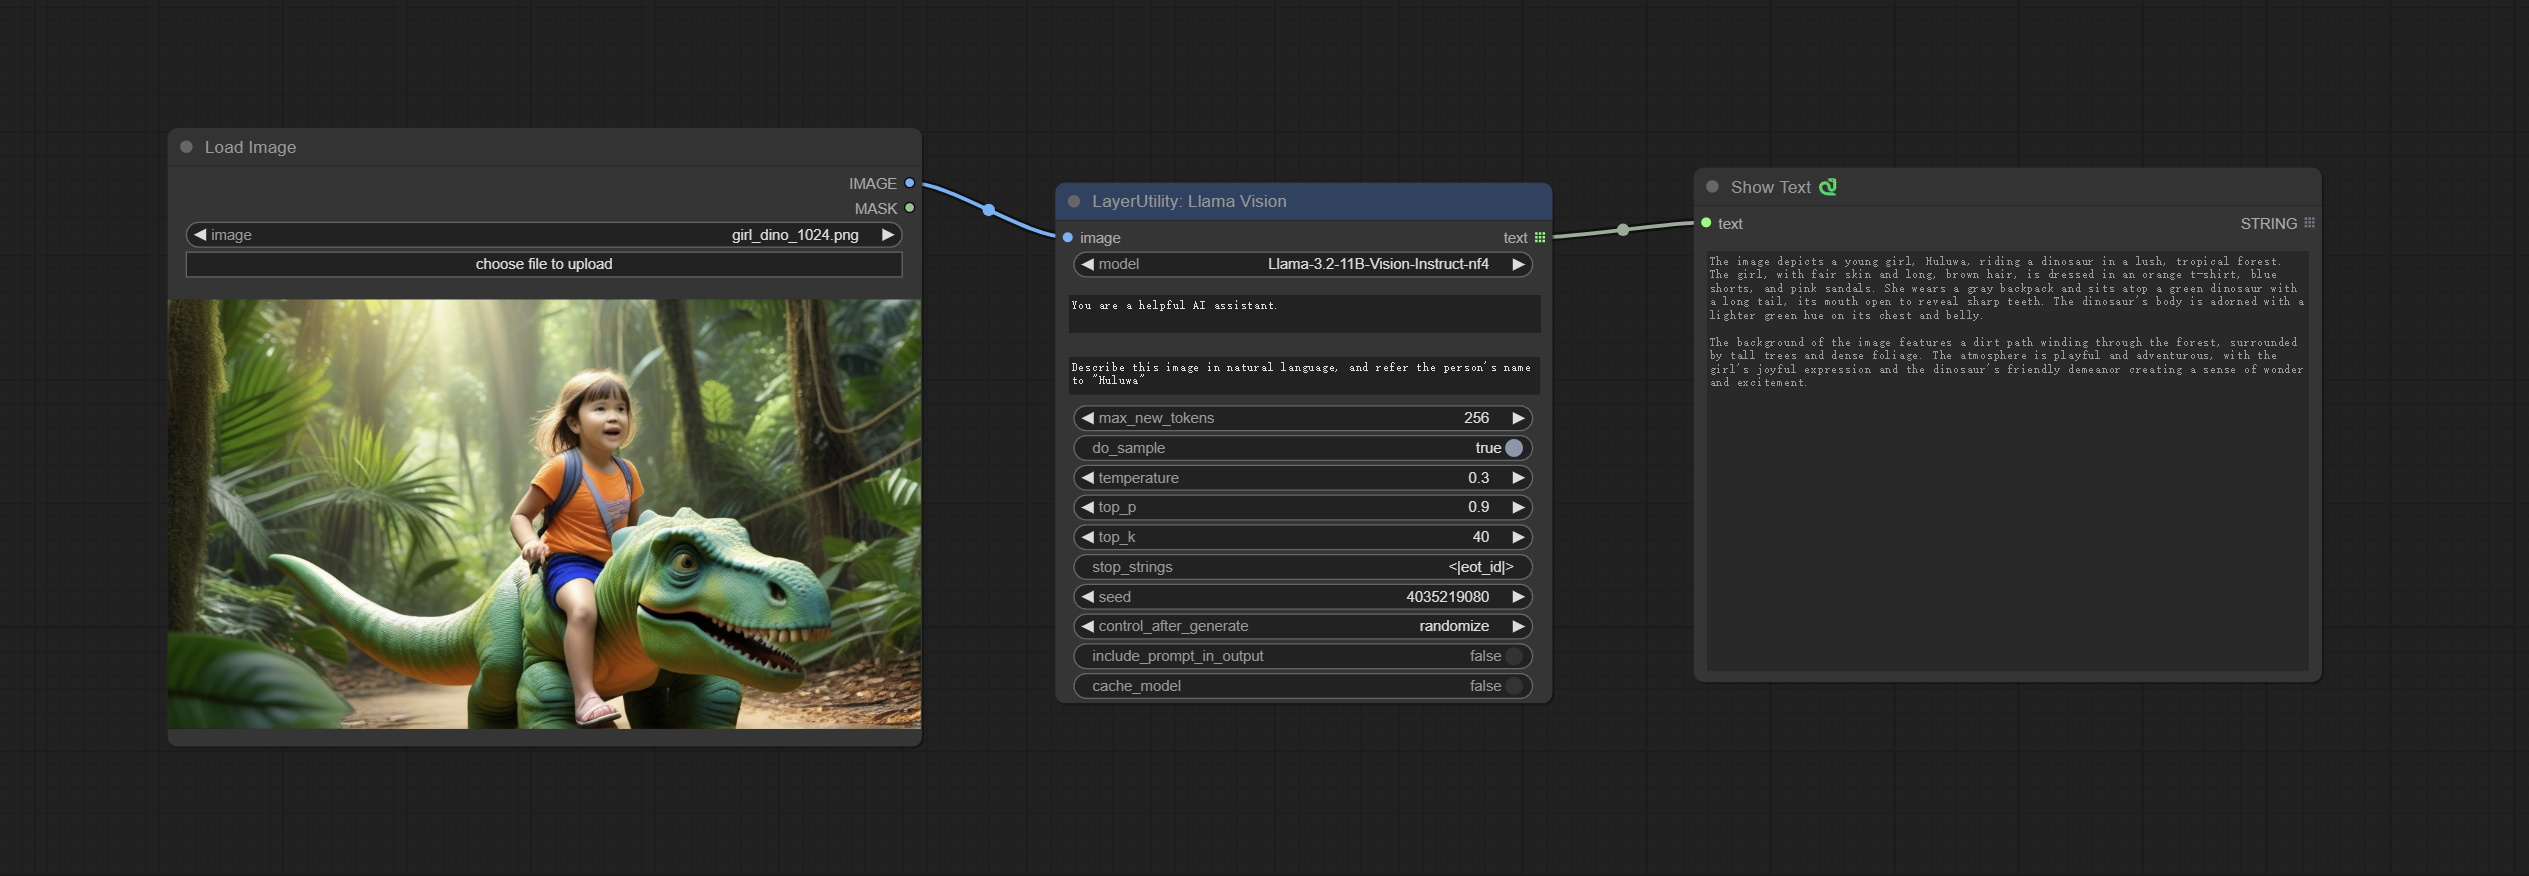Click the Load Image node collapse dot
This screenshot has height=876, width=2529.
[x=186, y=147]
